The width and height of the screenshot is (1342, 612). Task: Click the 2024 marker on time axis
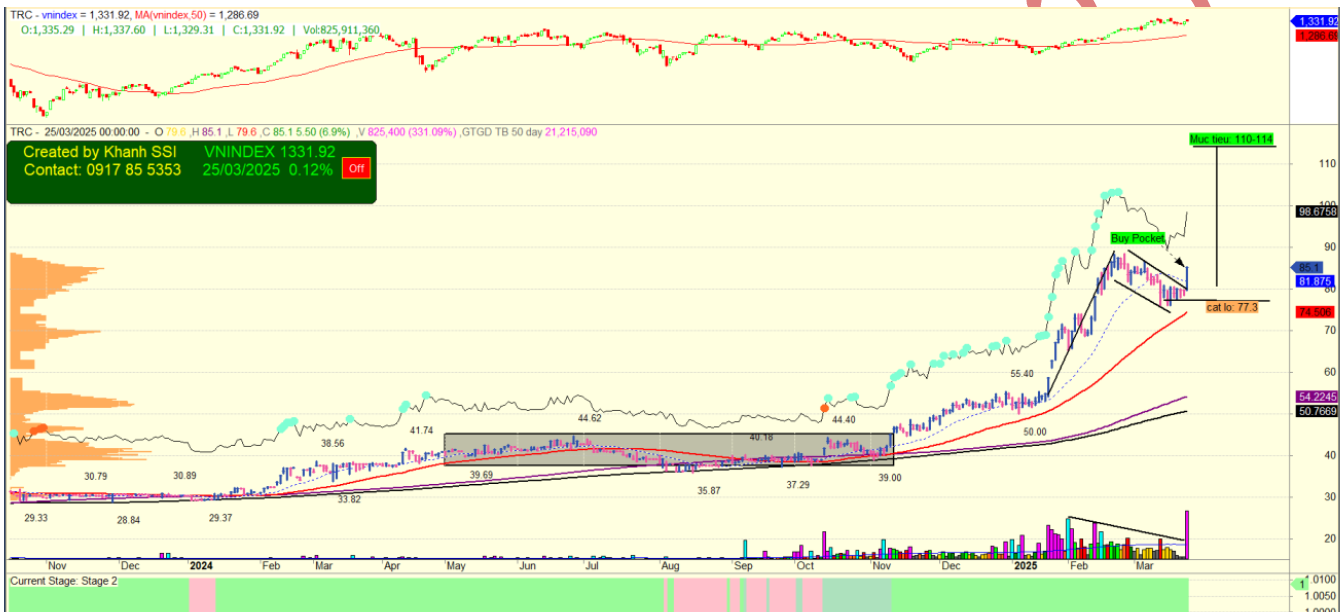click(x=201, y=565)
